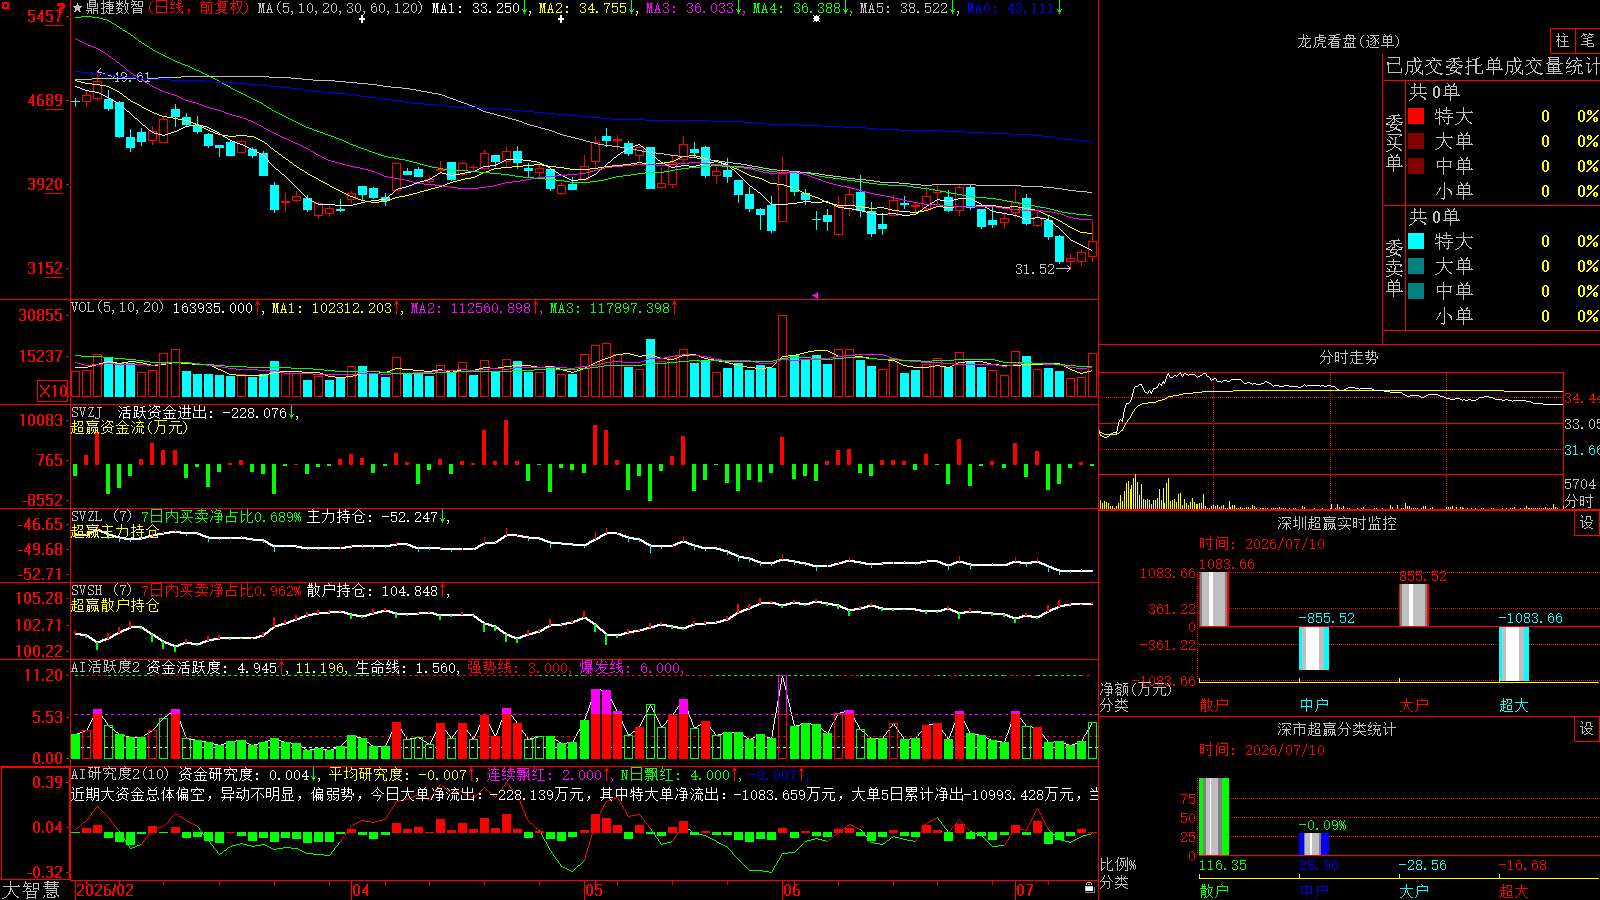Click the 已成交委托单成交量统计 header

1492,66
